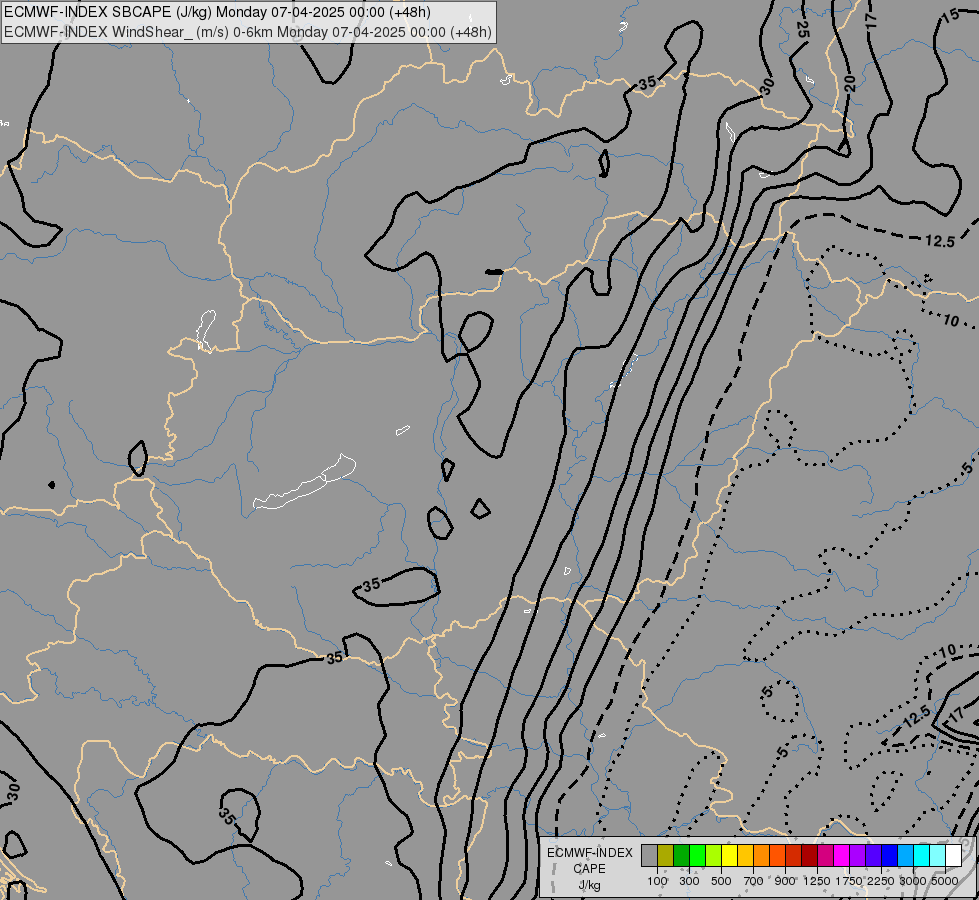Select the dark red swatch in CAPE legend
979x900 pixels.
[x=809, y=855]
